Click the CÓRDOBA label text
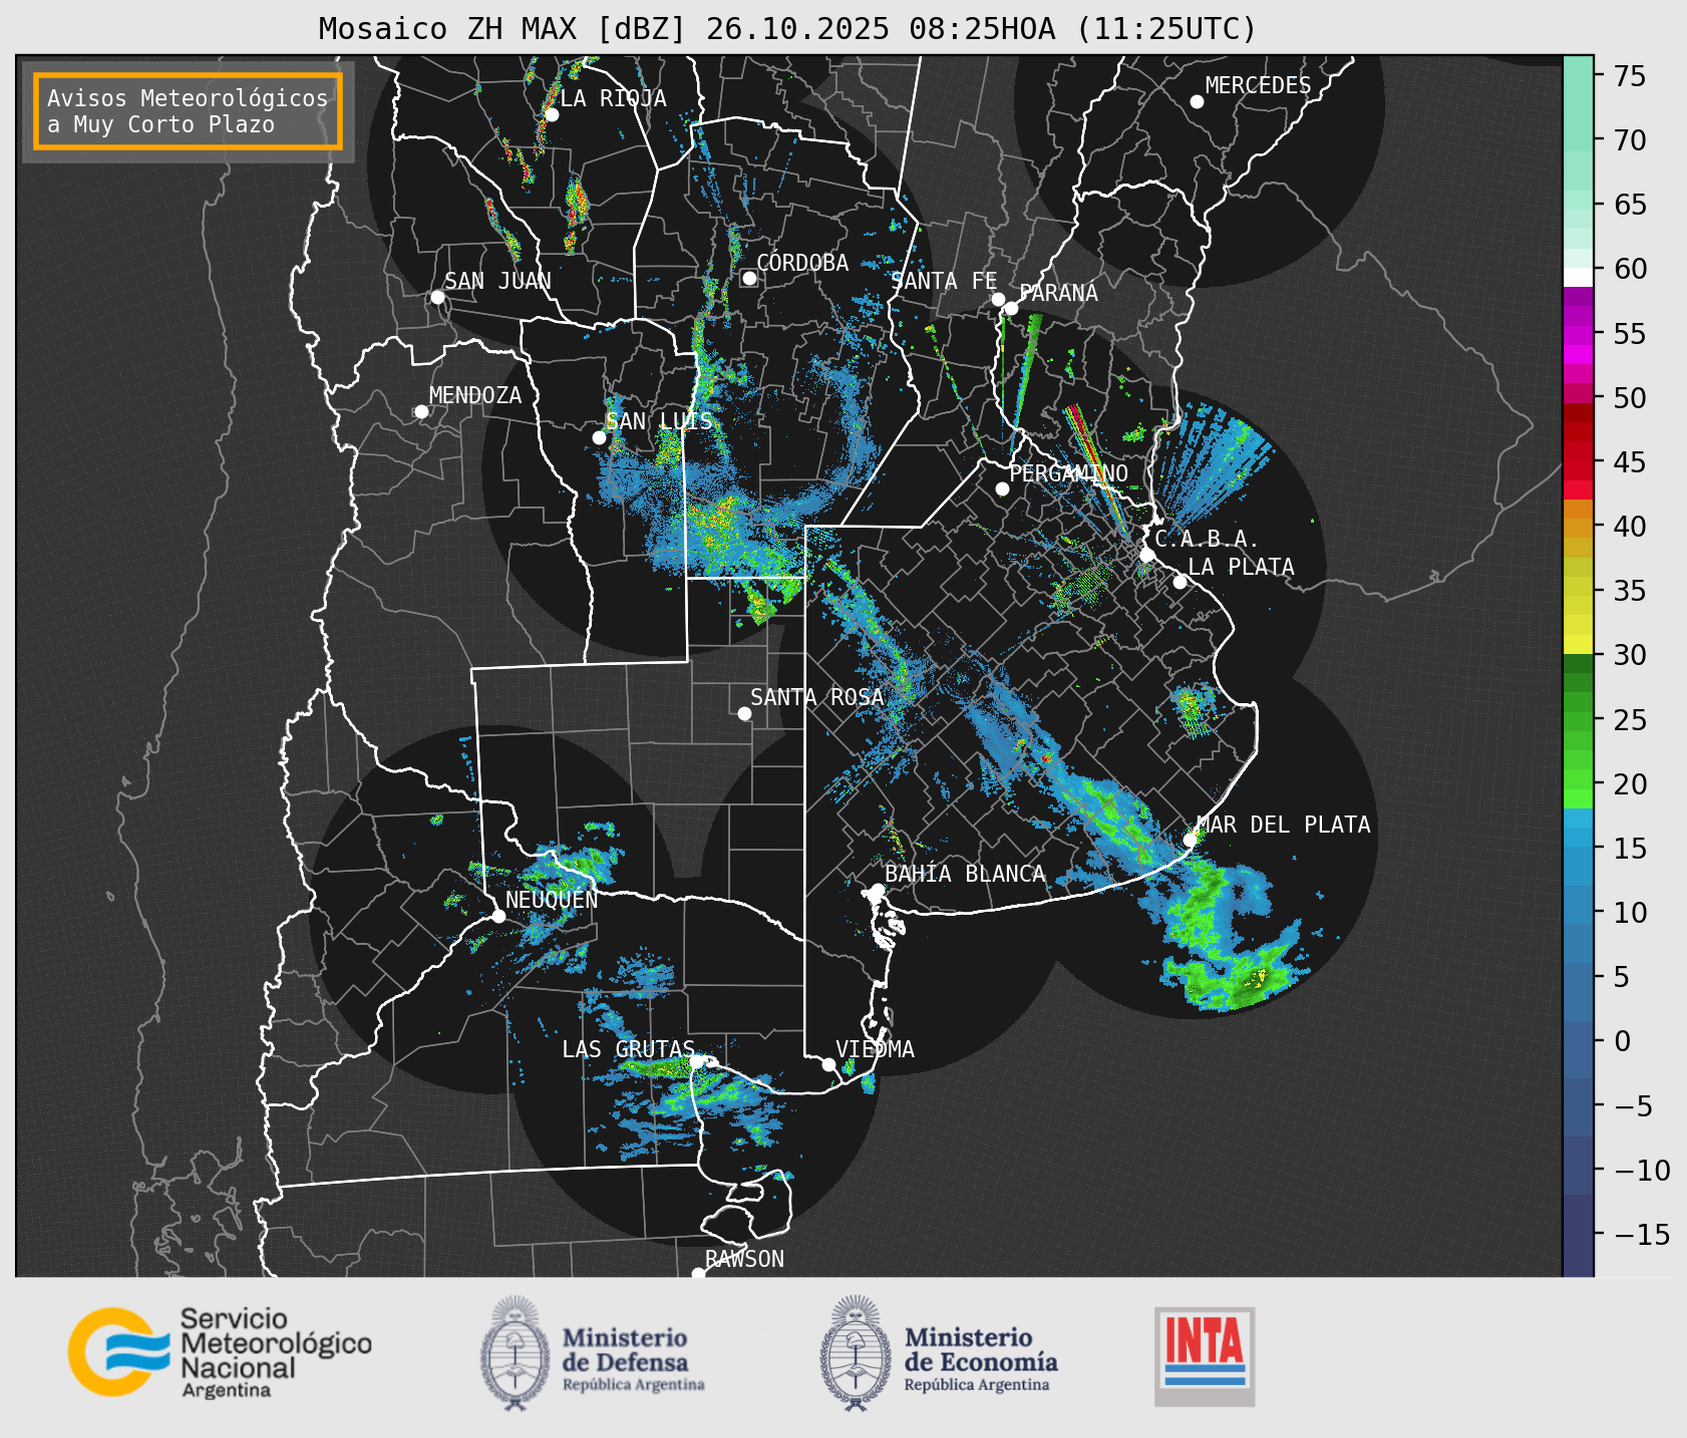The width and height of the screenshot is (1687, 1438). (x=802, y=262)
